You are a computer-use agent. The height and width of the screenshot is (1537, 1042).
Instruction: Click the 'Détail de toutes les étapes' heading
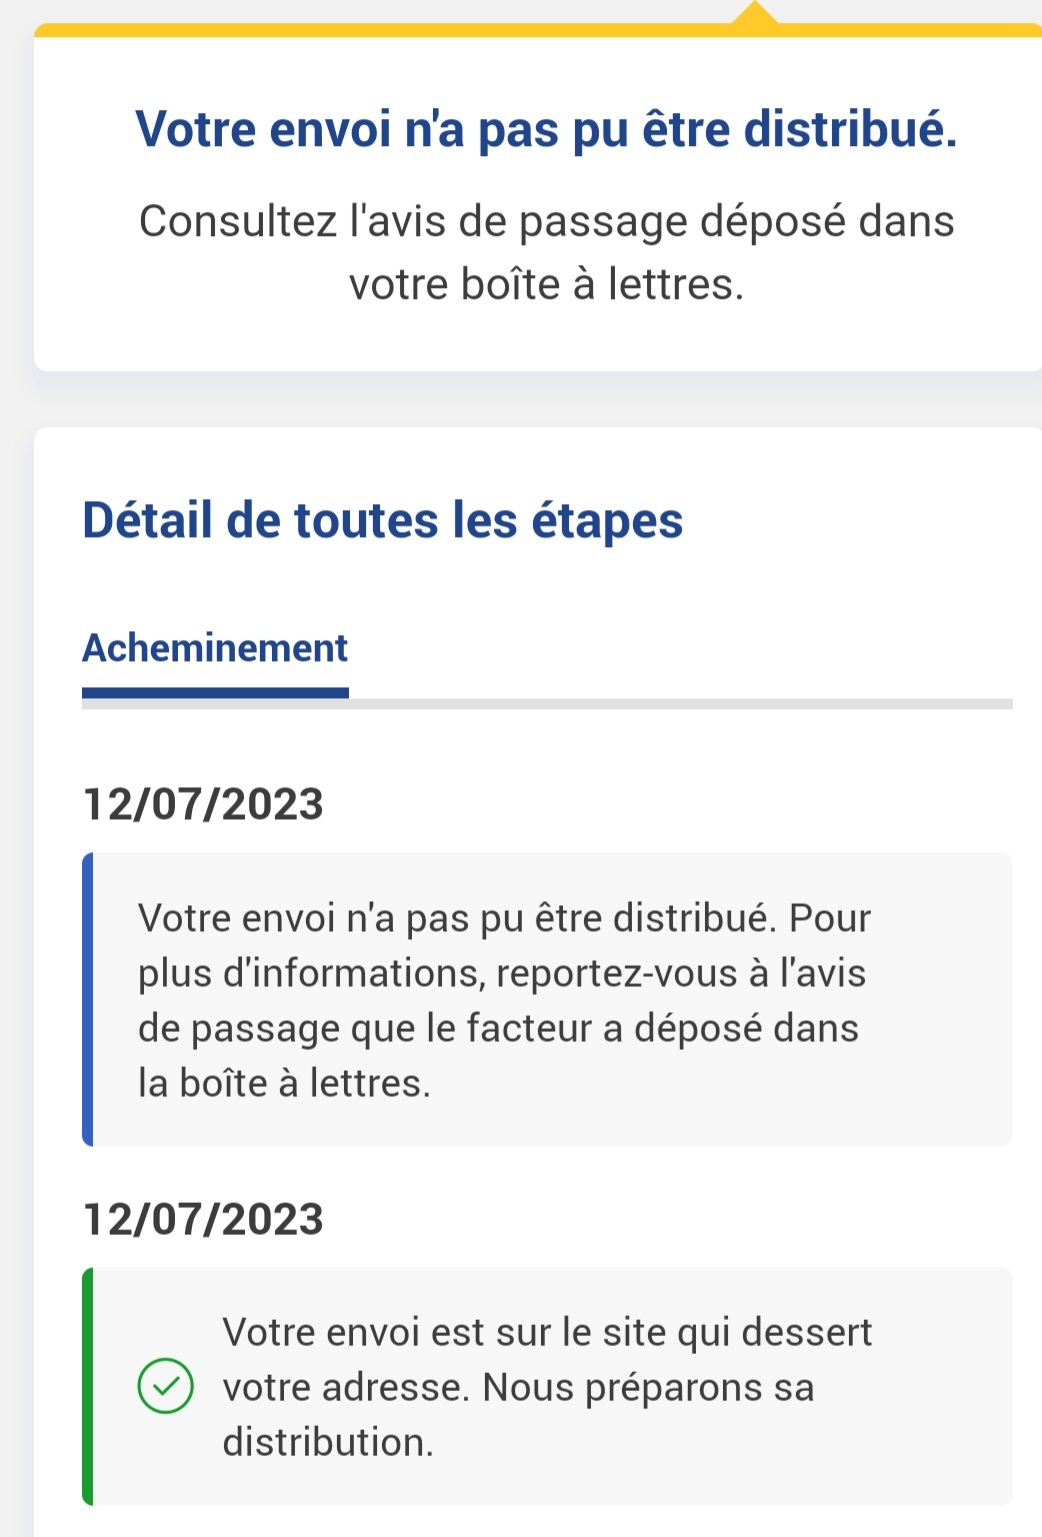382,521
